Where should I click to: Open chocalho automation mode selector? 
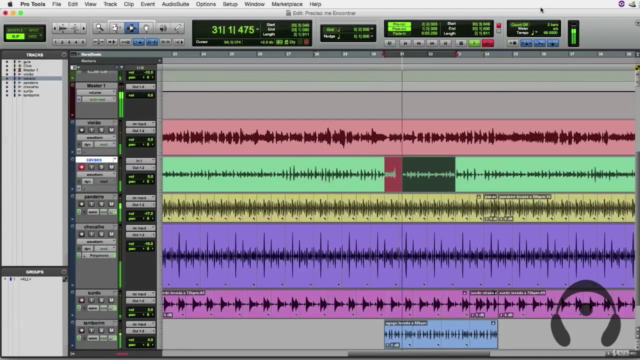104,249
